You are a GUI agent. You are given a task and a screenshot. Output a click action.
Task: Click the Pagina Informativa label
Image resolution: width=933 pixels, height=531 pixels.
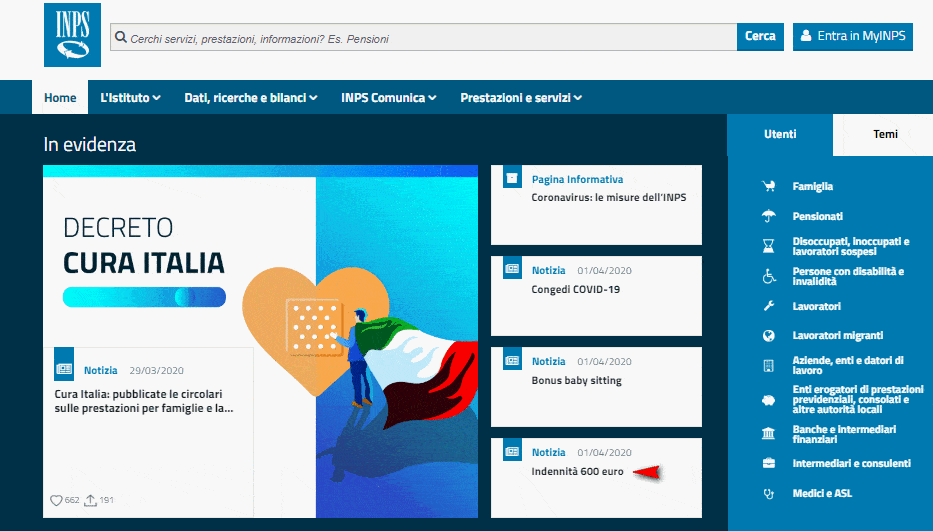pyautogui.click(x=577, y=179)
